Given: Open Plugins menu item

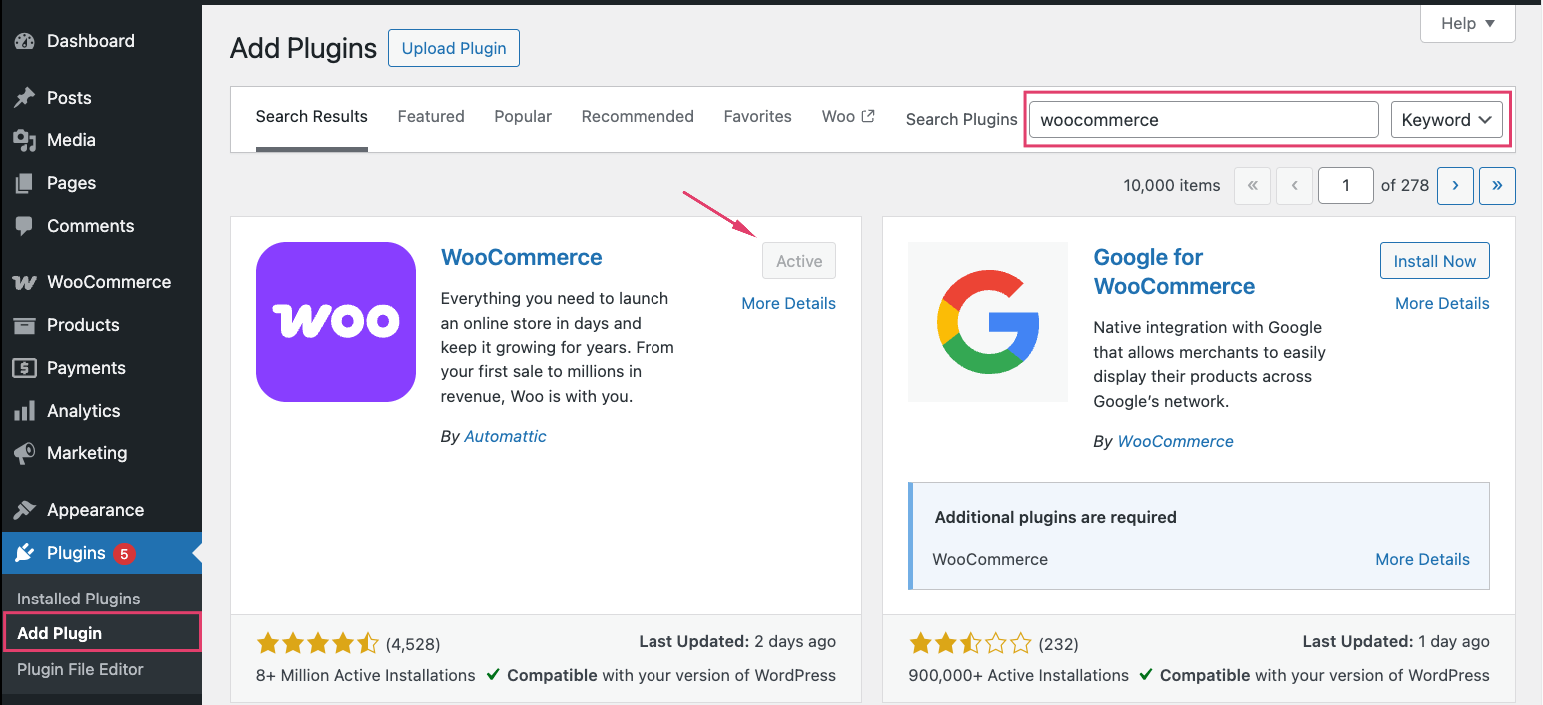Looking at the screenshot, I should coord(101,553).
